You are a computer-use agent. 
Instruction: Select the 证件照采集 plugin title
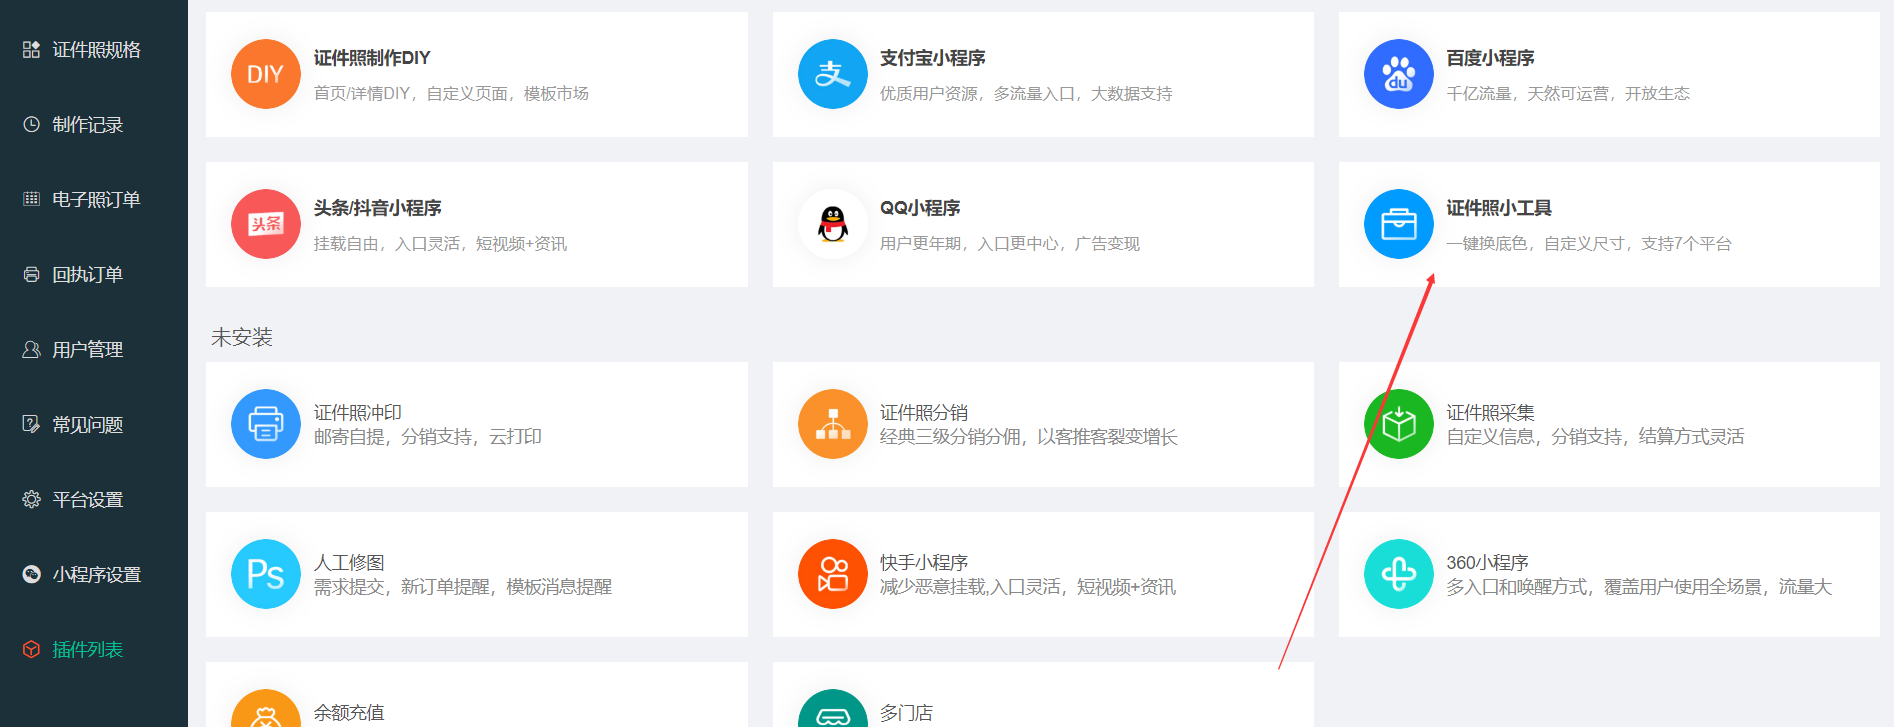tap(1490, 412)
